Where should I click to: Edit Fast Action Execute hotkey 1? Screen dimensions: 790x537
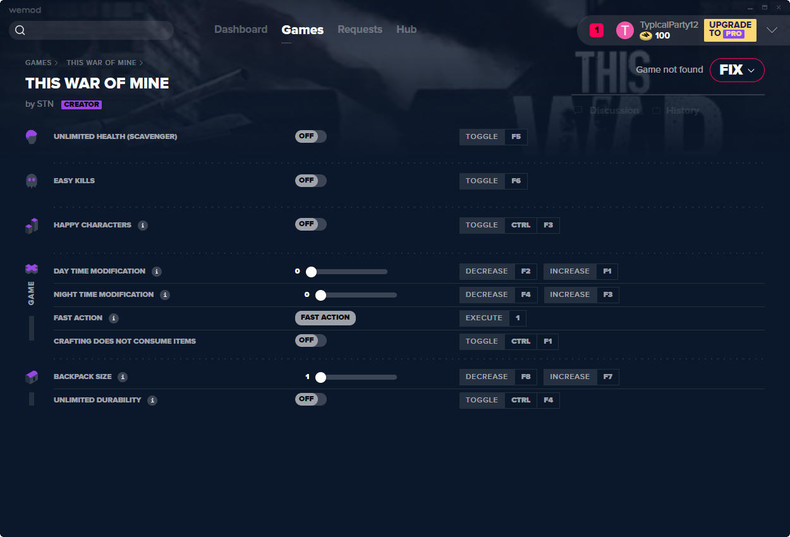(517, 318)
